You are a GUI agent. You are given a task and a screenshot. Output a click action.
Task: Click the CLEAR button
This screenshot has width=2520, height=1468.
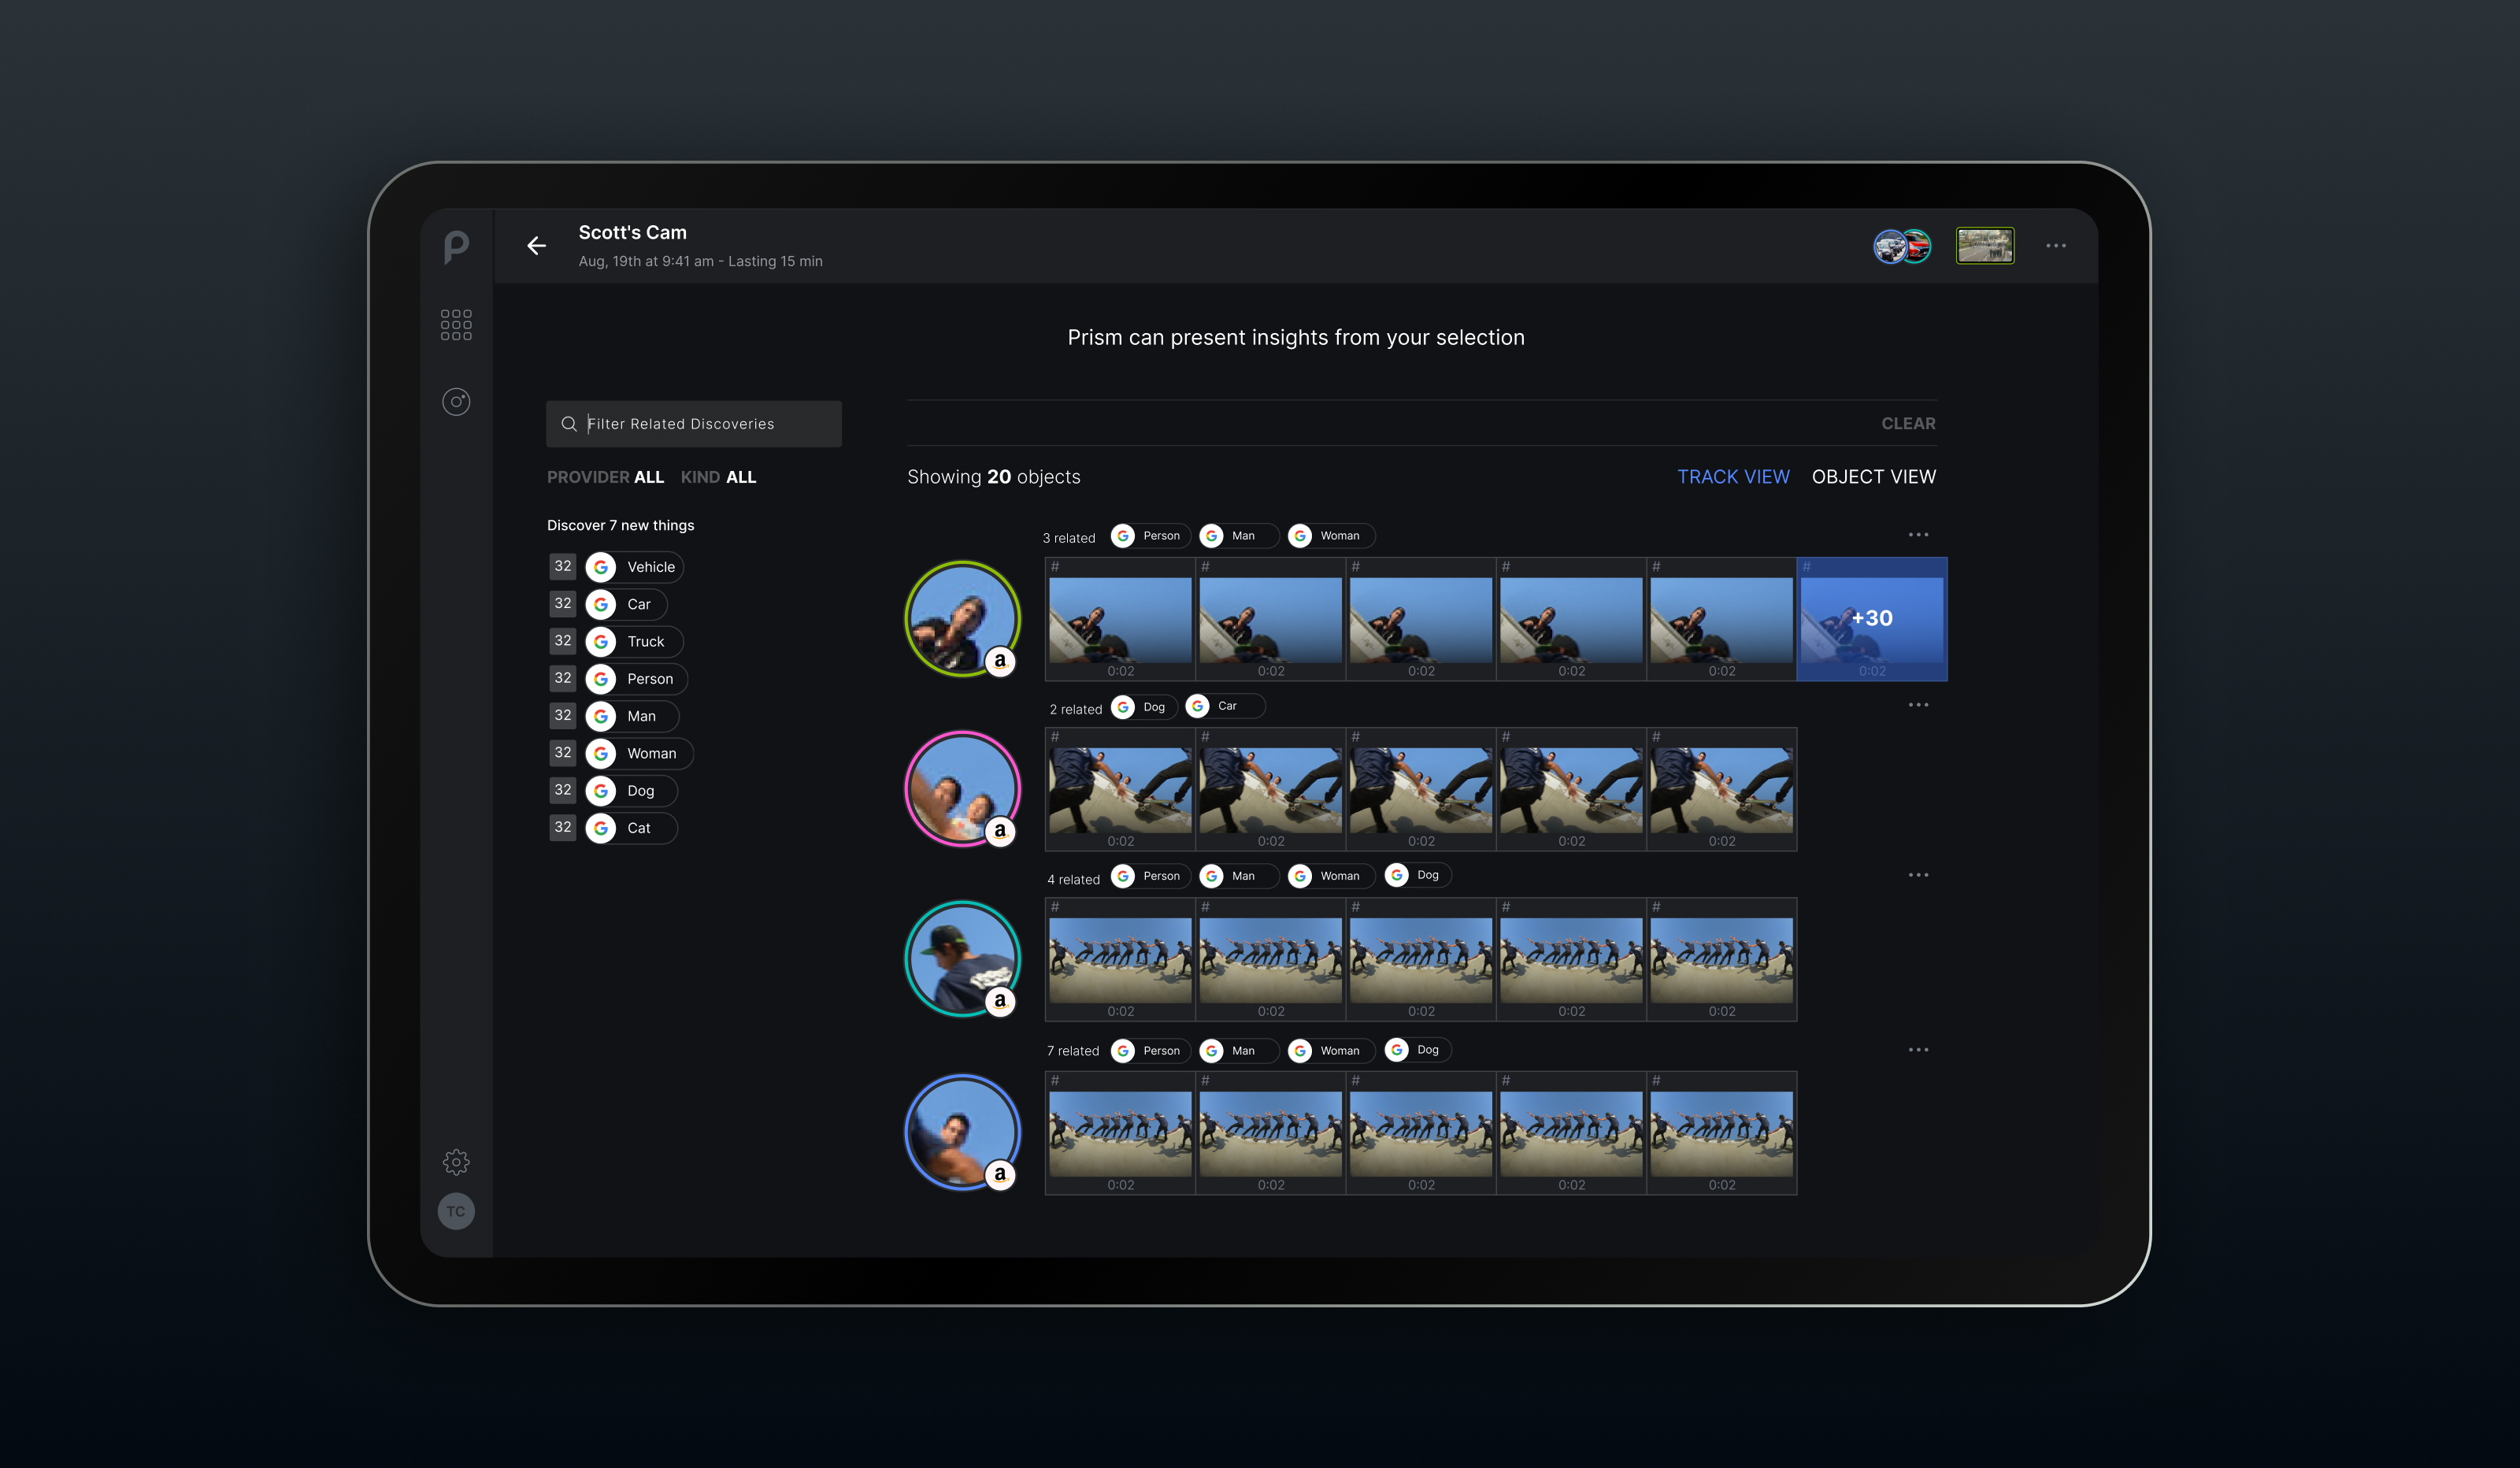pos(1908,424)
